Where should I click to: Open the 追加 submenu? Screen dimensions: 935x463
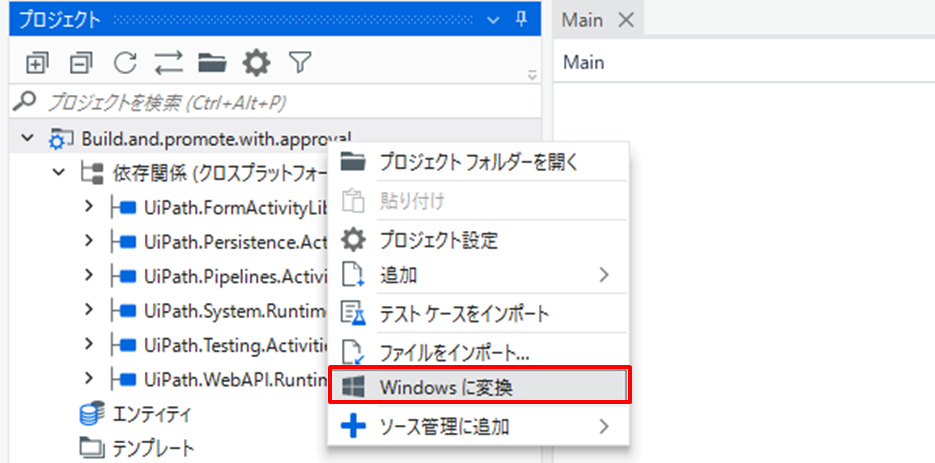479,274
